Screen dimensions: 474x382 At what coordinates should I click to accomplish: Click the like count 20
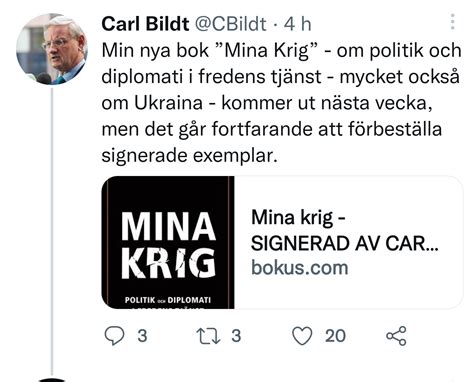335,336
